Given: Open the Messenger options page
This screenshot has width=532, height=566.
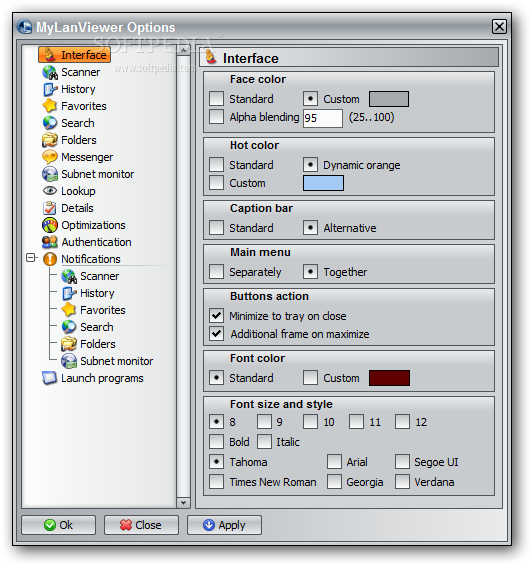Looking at the screenshot, I should (x=87, y=157).
